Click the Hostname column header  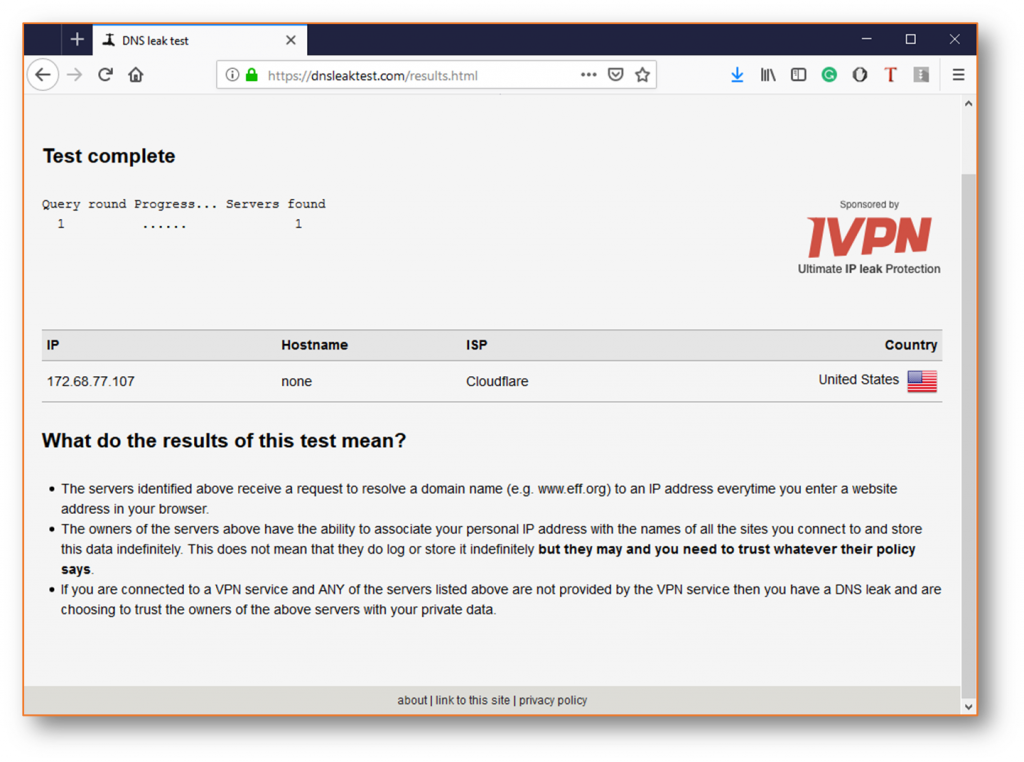click(x=315, y=345)
